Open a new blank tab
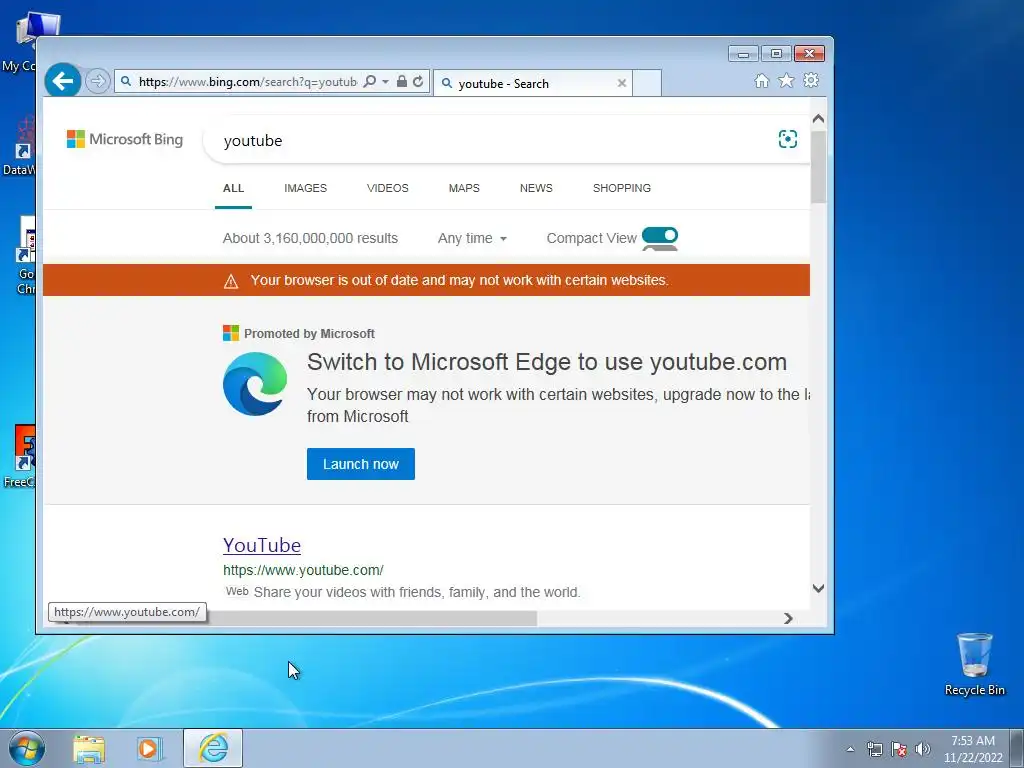This screenshot has width=1024, height=768. tap(647, 83)
